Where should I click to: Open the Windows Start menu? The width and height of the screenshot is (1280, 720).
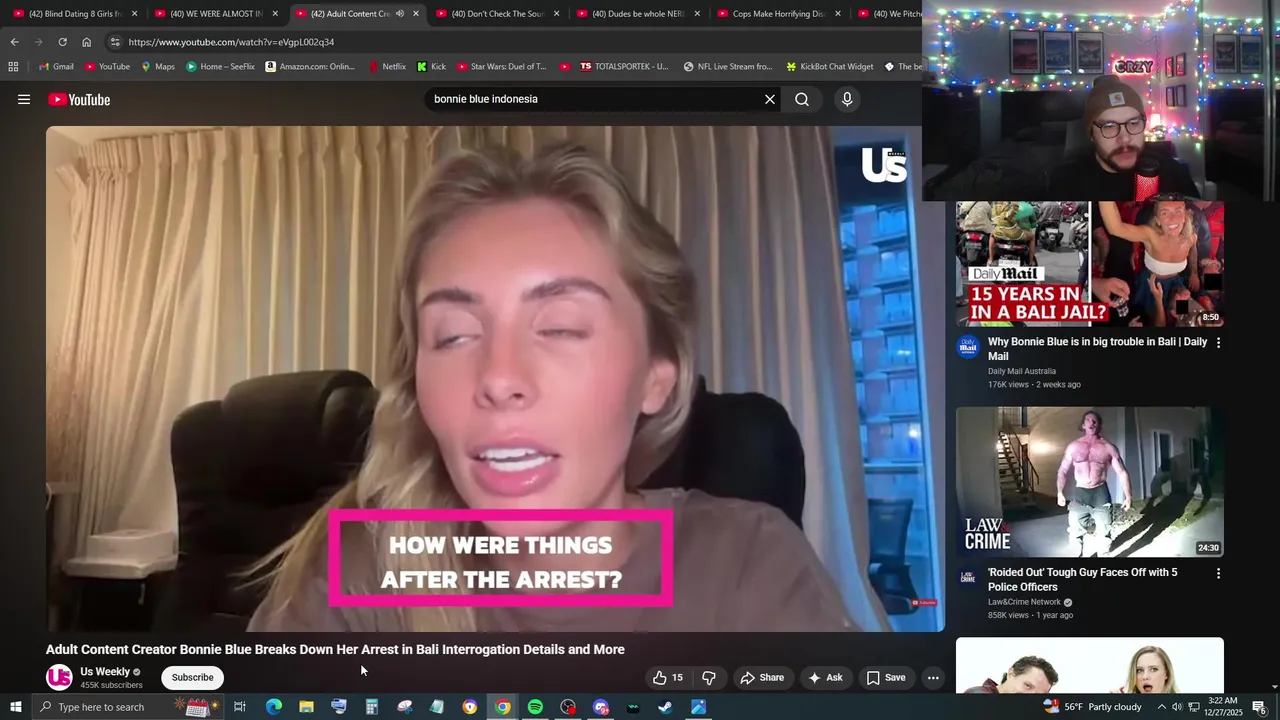click(15, 707)
